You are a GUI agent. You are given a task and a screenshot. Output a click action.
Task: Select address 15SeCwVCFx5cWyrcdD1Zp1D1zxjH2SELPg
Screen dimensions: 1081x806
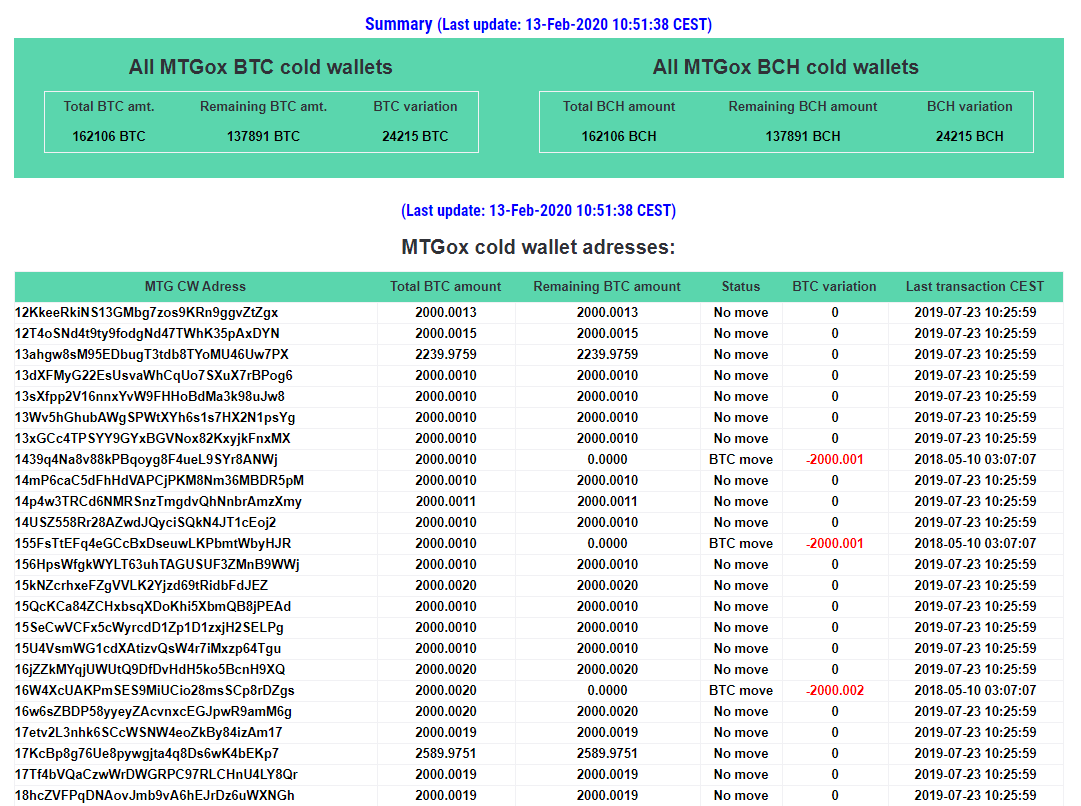pos(149,627)
